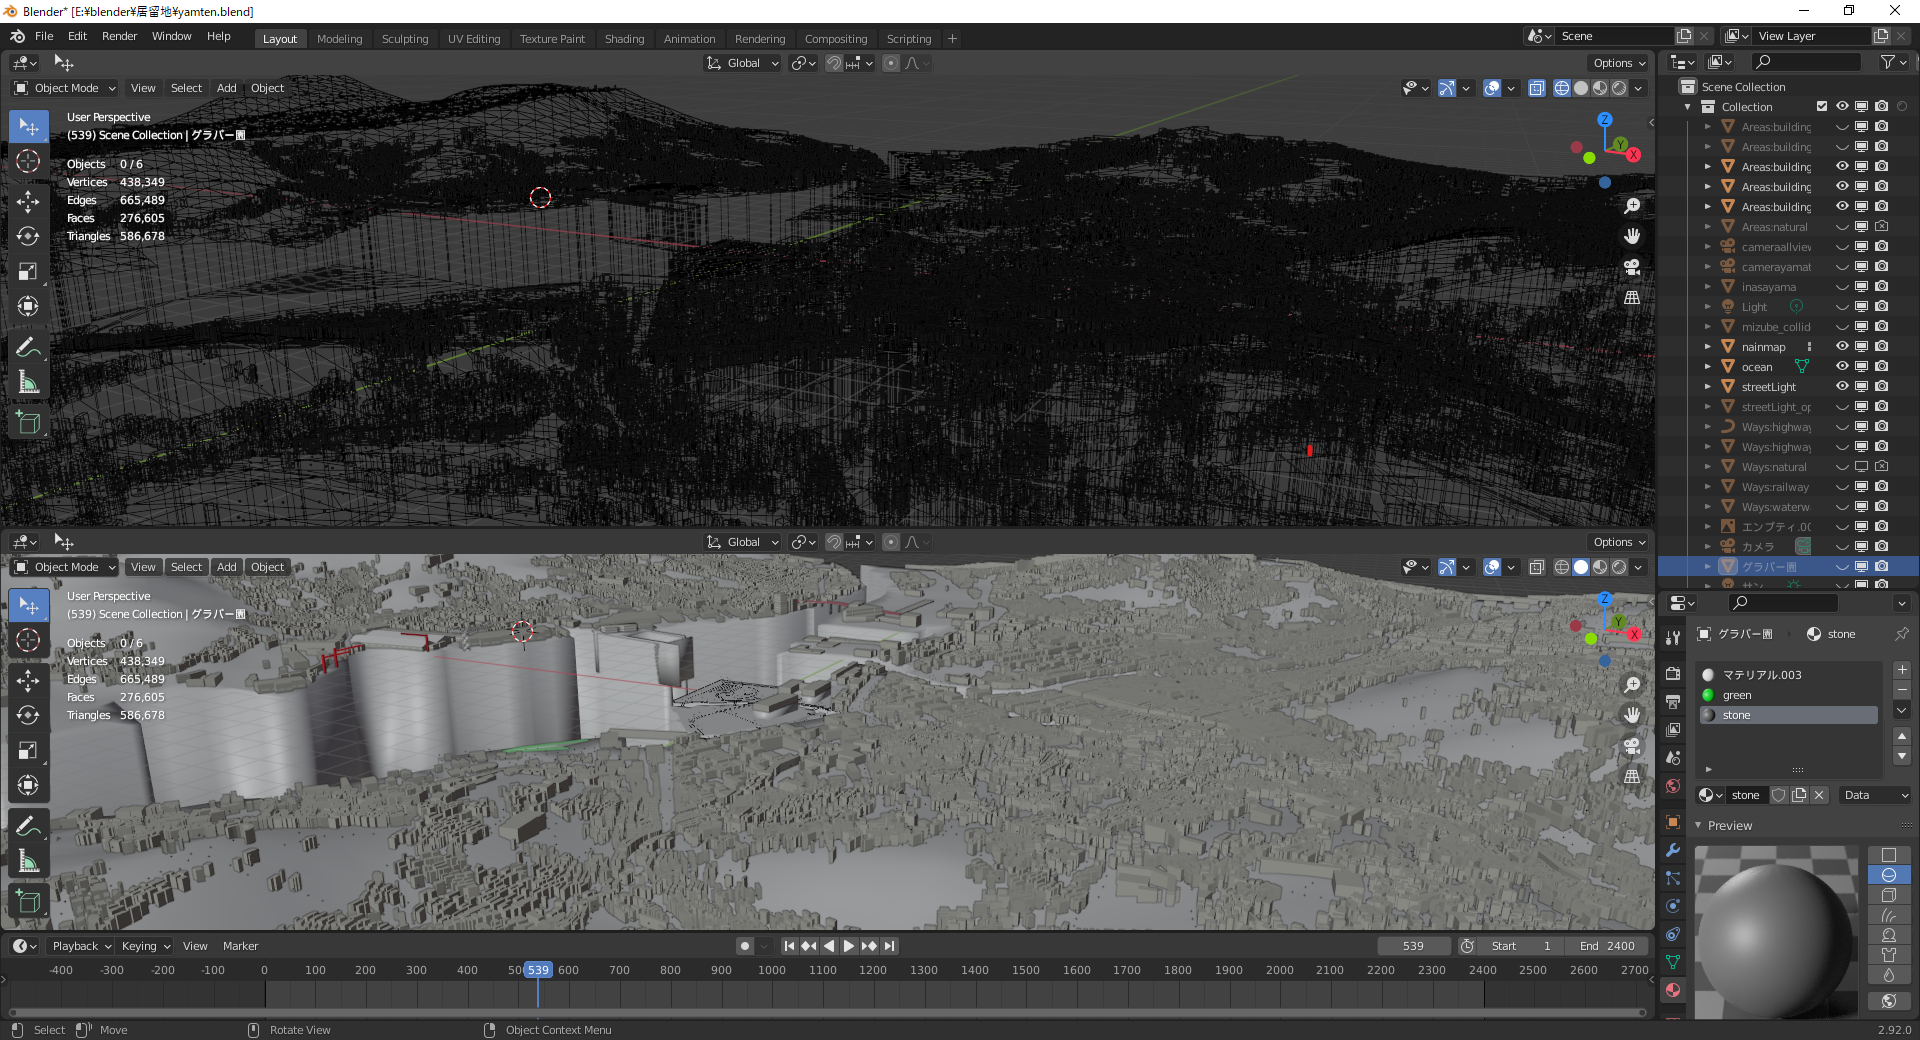Open Global orientation dropdown in upper viewport

(x=743, y=63)
